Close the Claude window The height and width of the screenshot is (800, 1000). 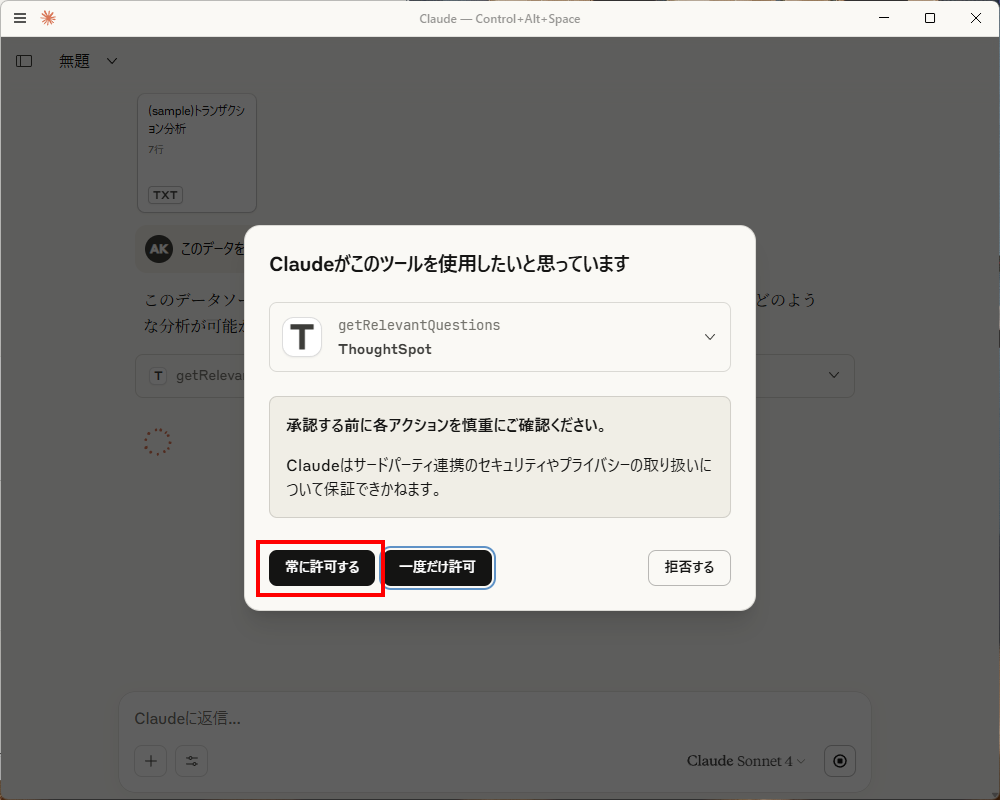coord(976,18)
